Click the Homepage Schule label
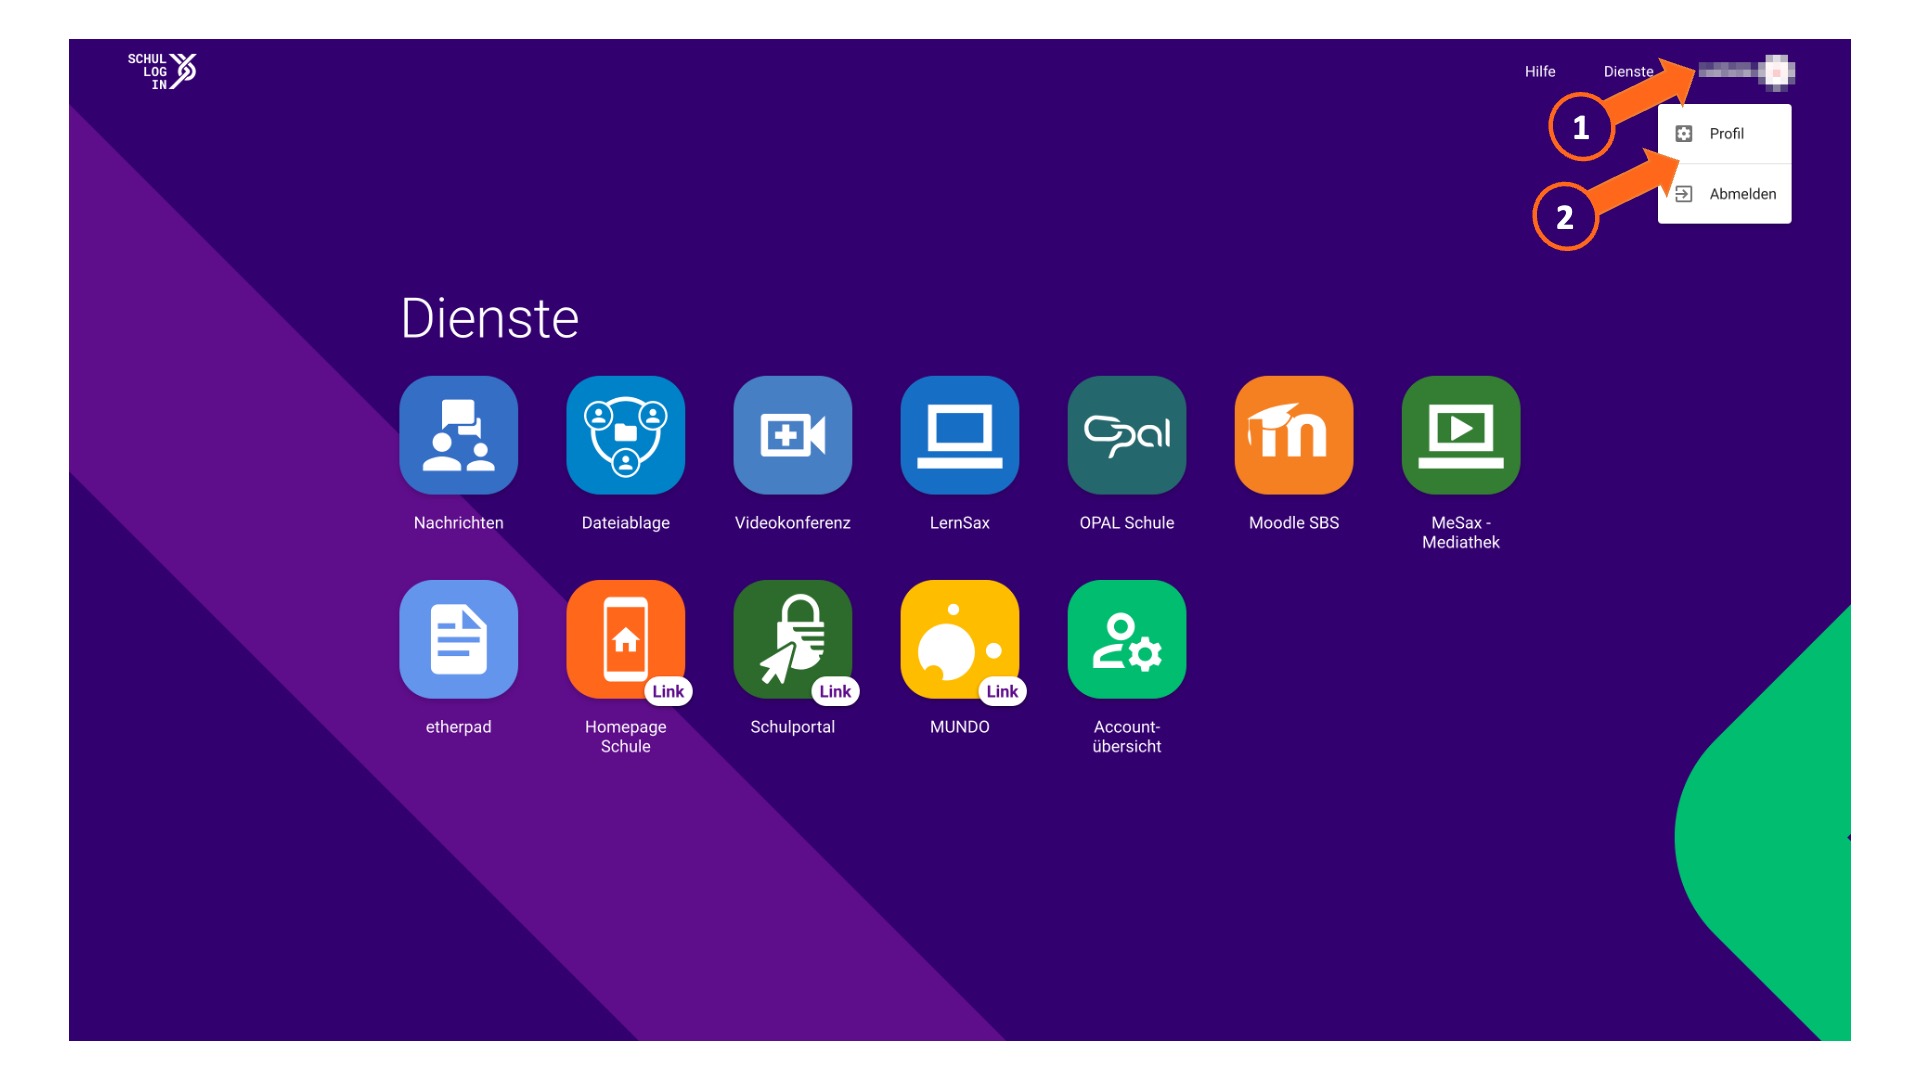 tap(625, 737)
